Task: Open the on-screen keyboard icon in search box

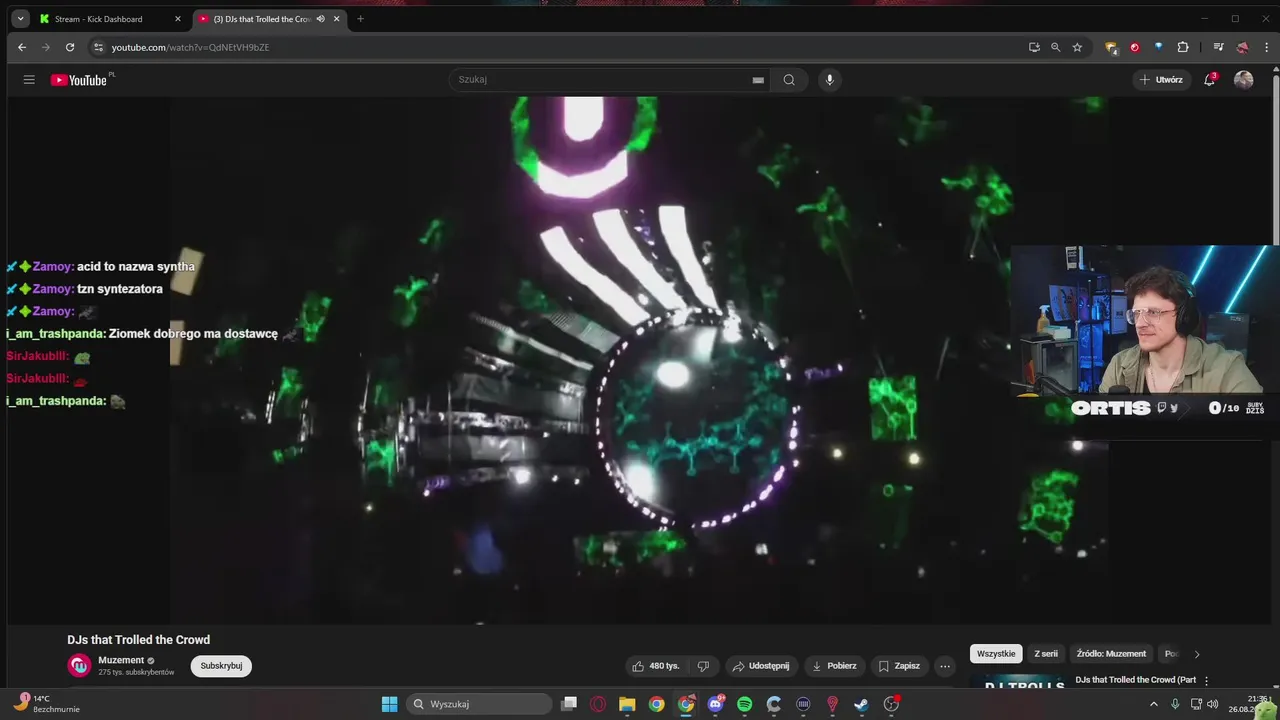Action: click(x=758, y=80)
